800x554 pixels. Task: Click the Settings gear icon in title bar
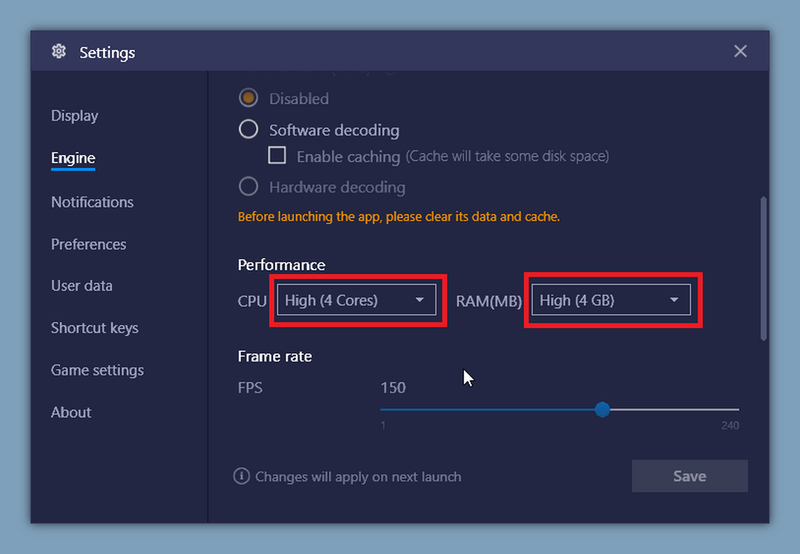(x=59, y=52)
